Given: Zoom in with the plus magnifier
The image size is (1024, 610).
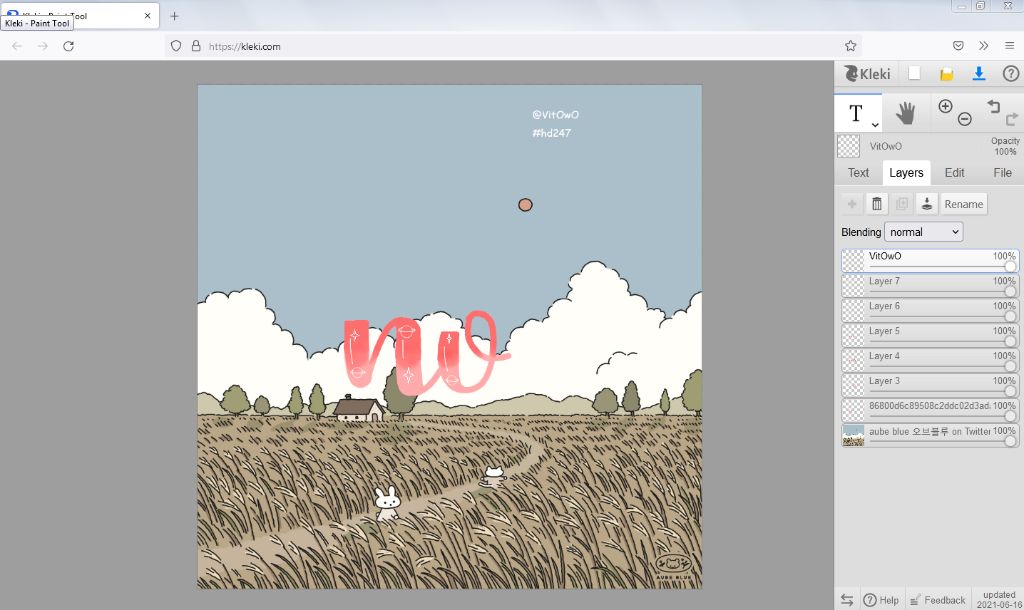Looking at the screenshot, I should 945,106.
